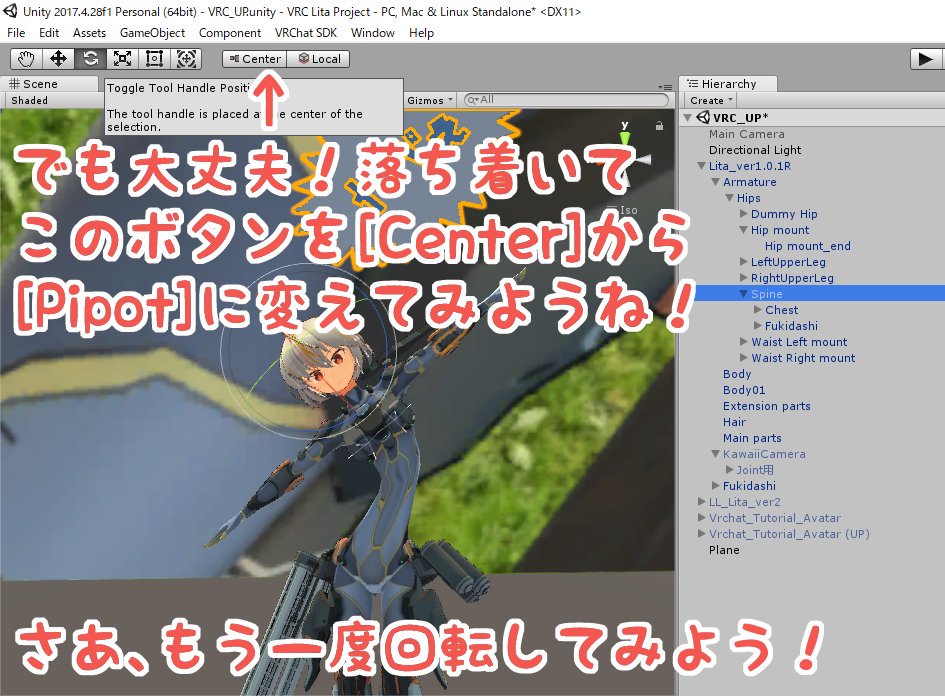Expand Vrchat_Tutorial_Avatar (UP)
This screenshot has width=945, height=696.
[702, 533]
